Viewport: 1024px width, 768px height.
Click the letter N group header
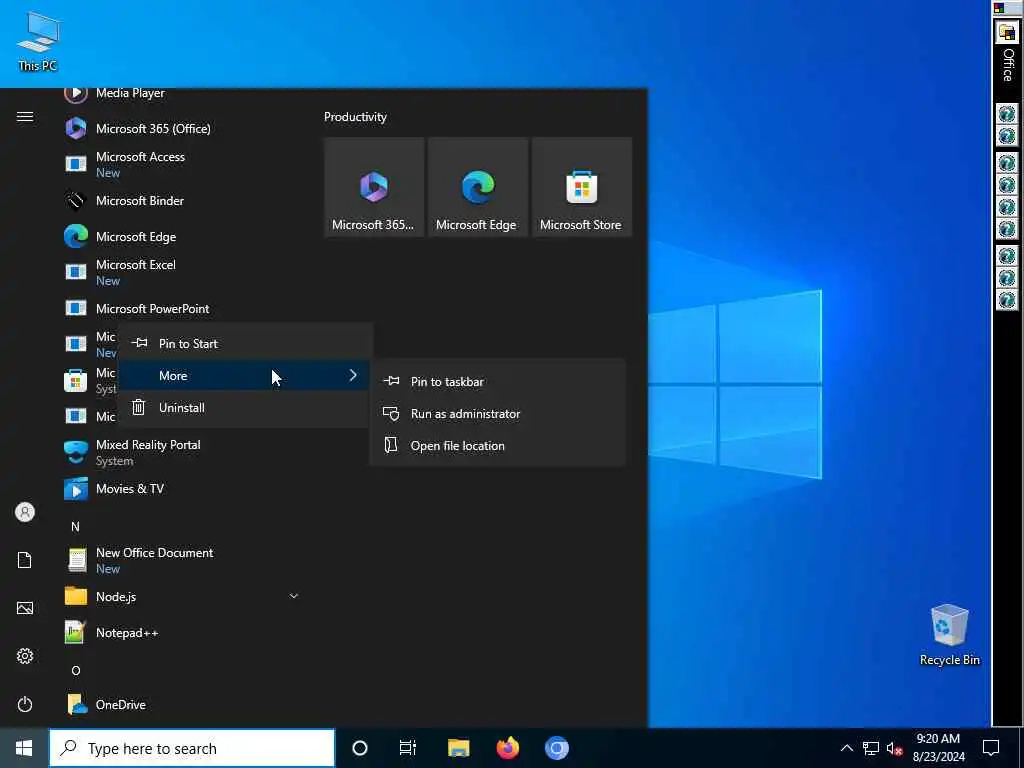(75, 526)
